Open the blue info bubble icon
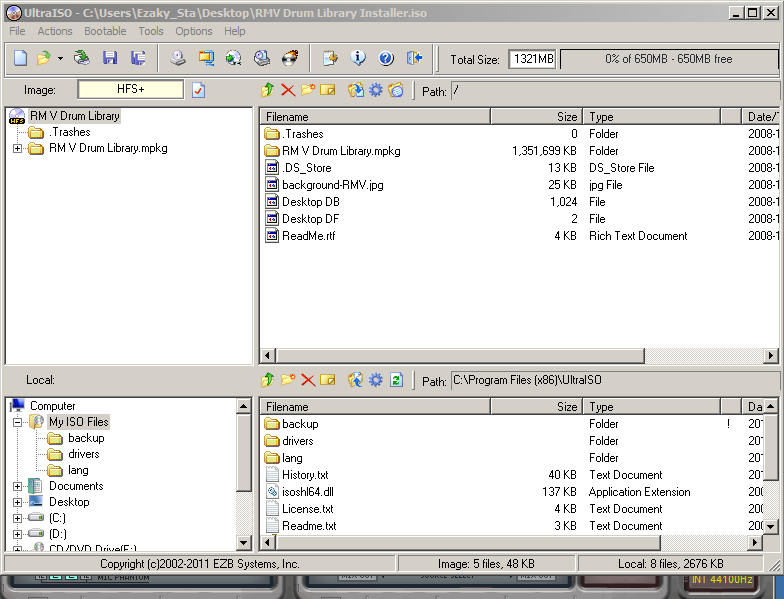This screenshot has height=599, width=784. (358, 58)
